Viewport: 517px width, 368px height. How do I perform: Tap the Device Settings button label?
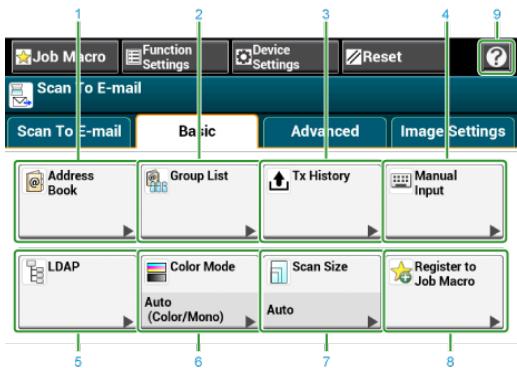point(276,57)
